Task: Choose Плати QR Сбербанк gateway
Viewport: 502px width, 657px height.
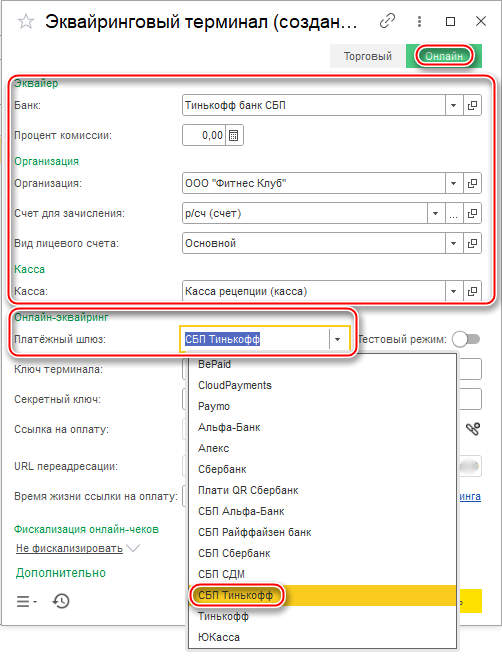Action: click(322, 490)
